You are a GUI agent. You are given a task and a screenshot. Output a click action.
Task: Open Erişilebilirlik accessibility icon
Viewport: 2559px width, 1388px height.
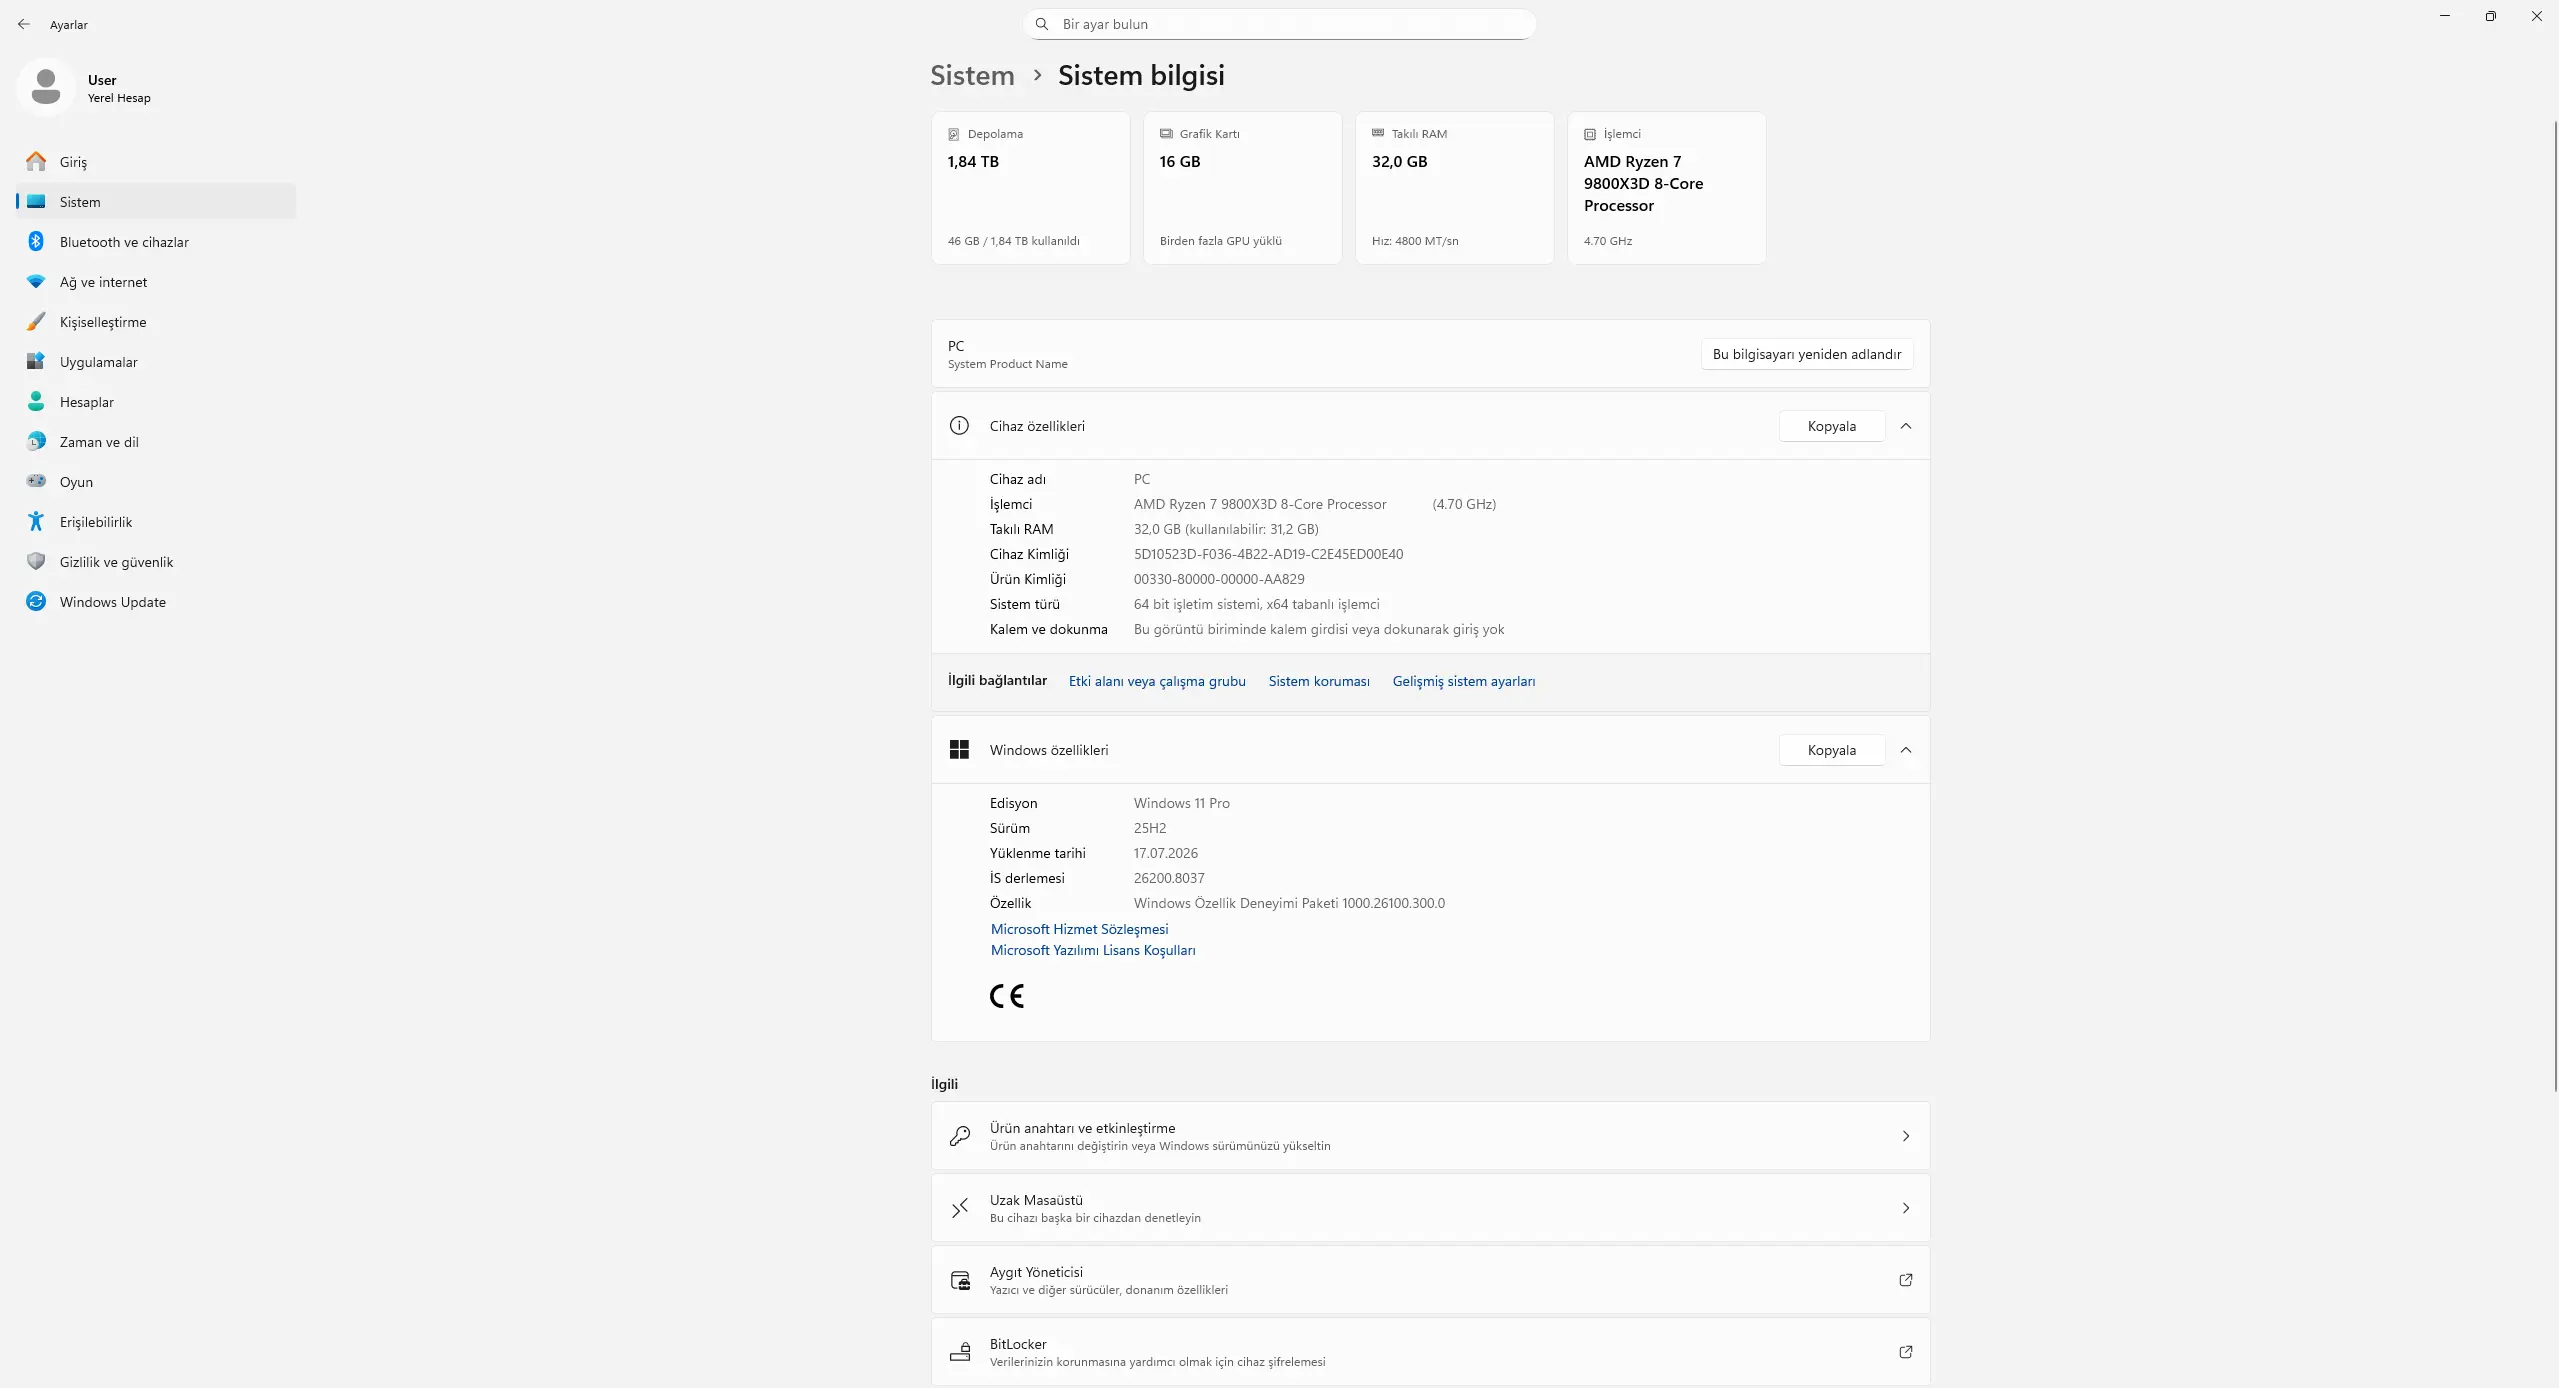tap(36, 522)
